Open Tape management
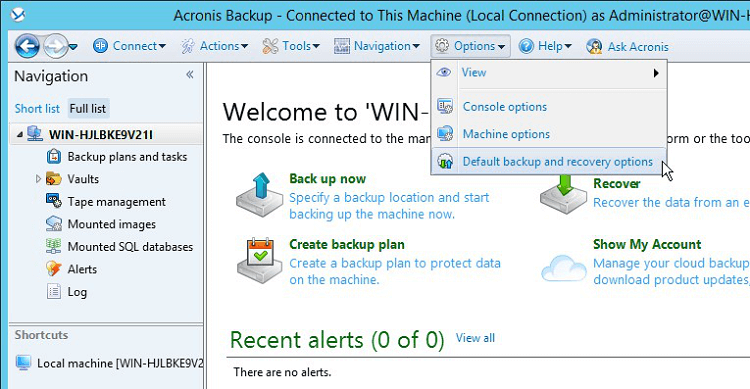Image resolution: width=750 pixels, height=389 pixels. [117, 202]
